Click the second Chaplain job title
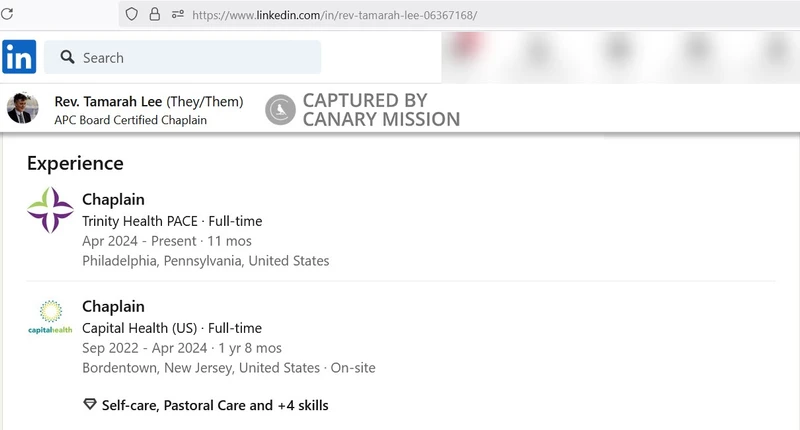This screenshot has height=430, width=800. pyautogui.click(x=113, y=307)
